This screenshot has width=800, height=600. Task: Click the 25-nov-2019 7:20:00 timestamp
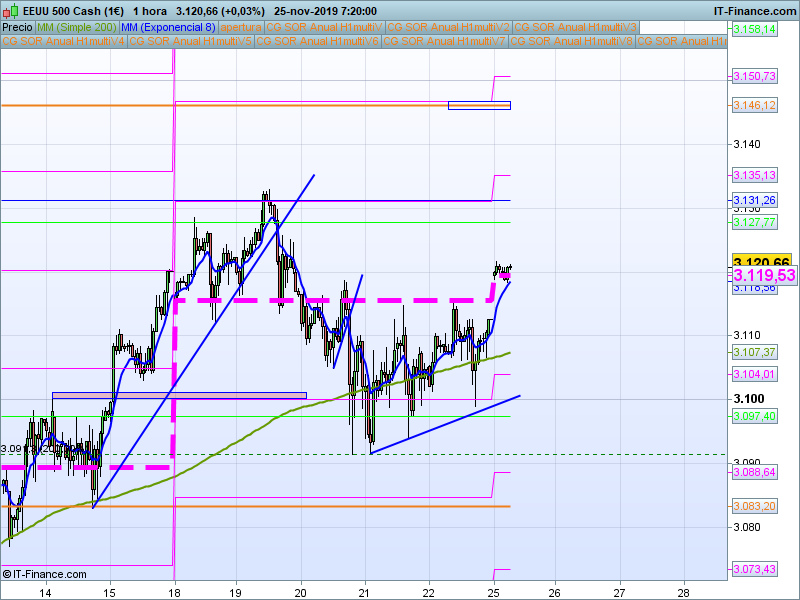coord(326,11)
